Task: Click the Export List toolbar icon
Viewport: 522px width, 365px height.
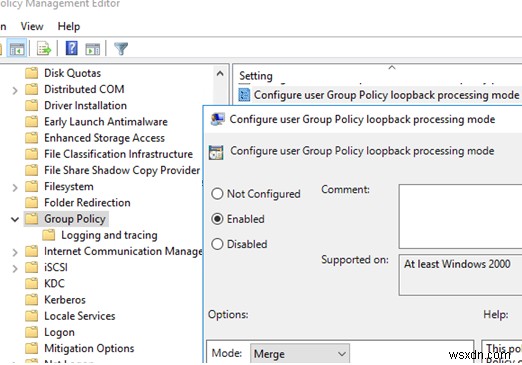Action: pos(44,49)
